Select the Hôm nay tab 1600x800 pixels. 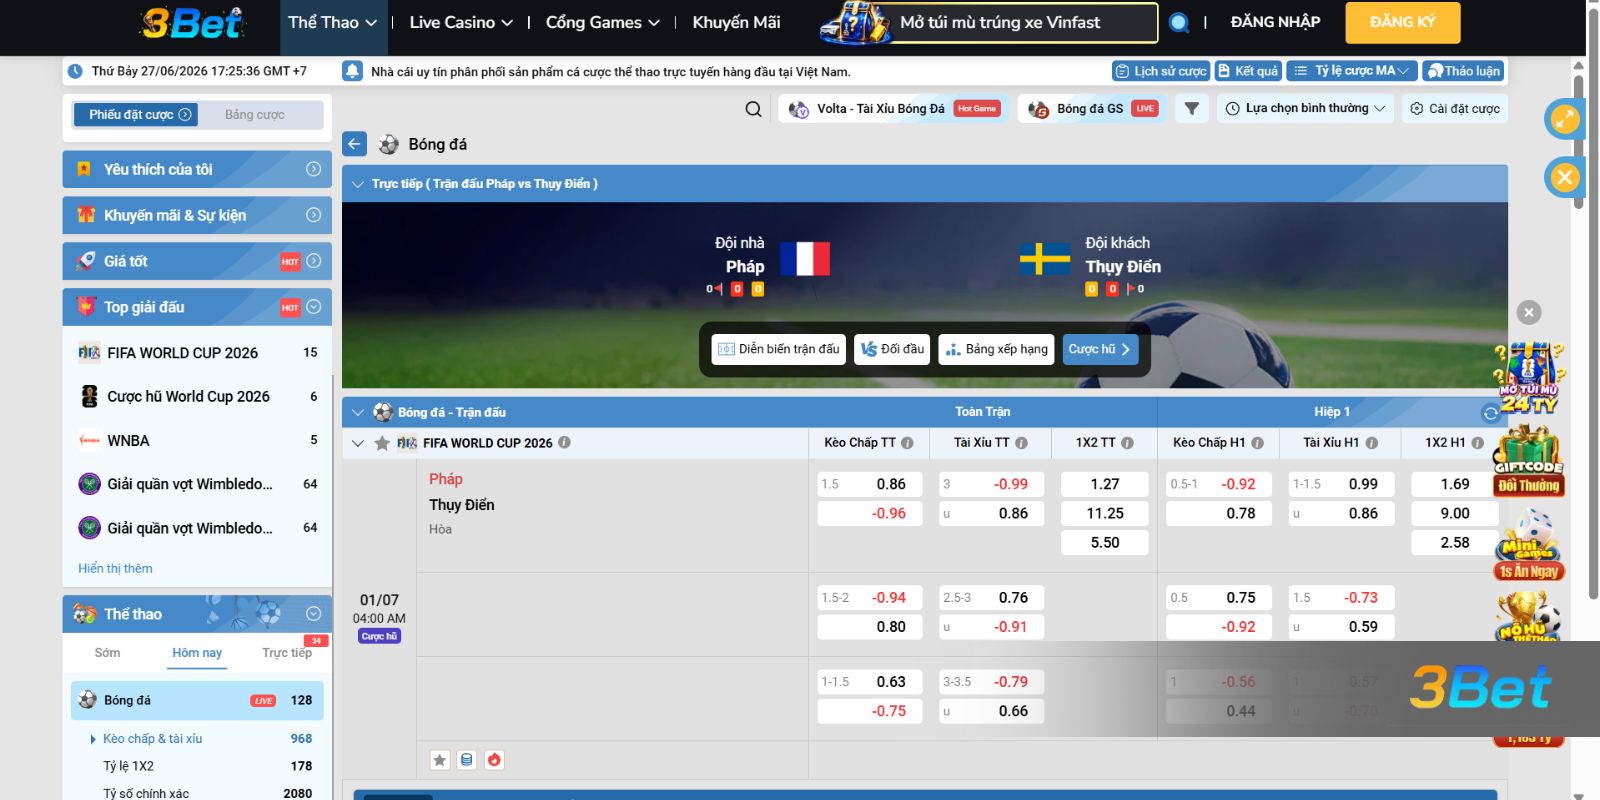click(197, 653)
